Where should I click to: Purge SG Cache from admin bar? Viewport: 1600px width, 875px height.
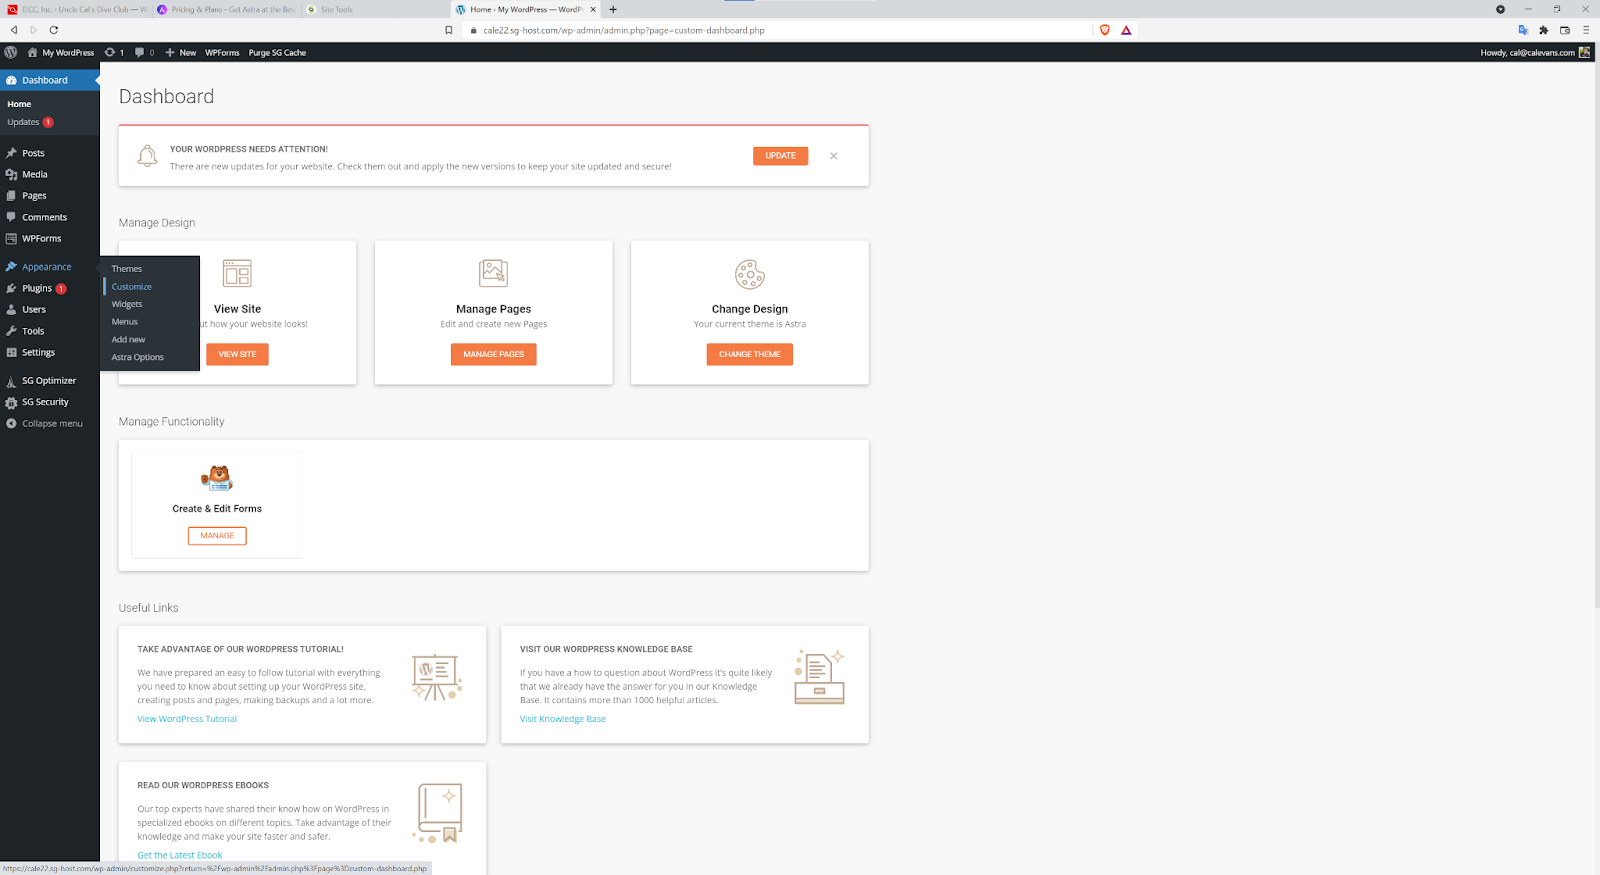point(277,52)
